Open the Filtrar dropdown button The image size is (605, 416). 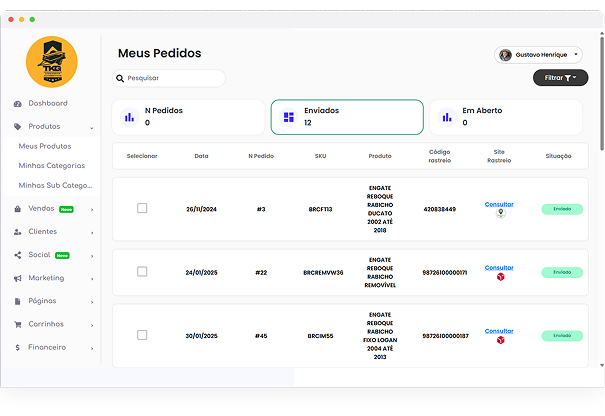(x=560, y=77)
